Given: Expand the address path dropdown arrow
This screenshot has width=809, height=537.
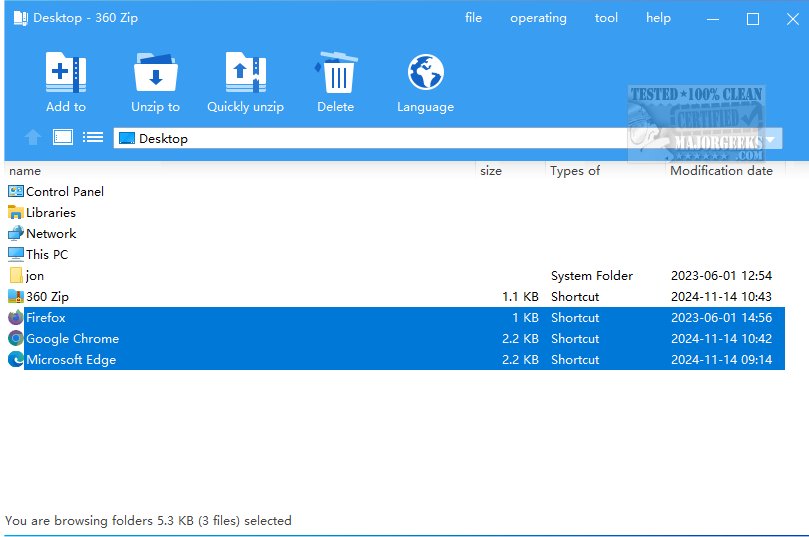Looking at the screenshot, I should pos(771,139).
